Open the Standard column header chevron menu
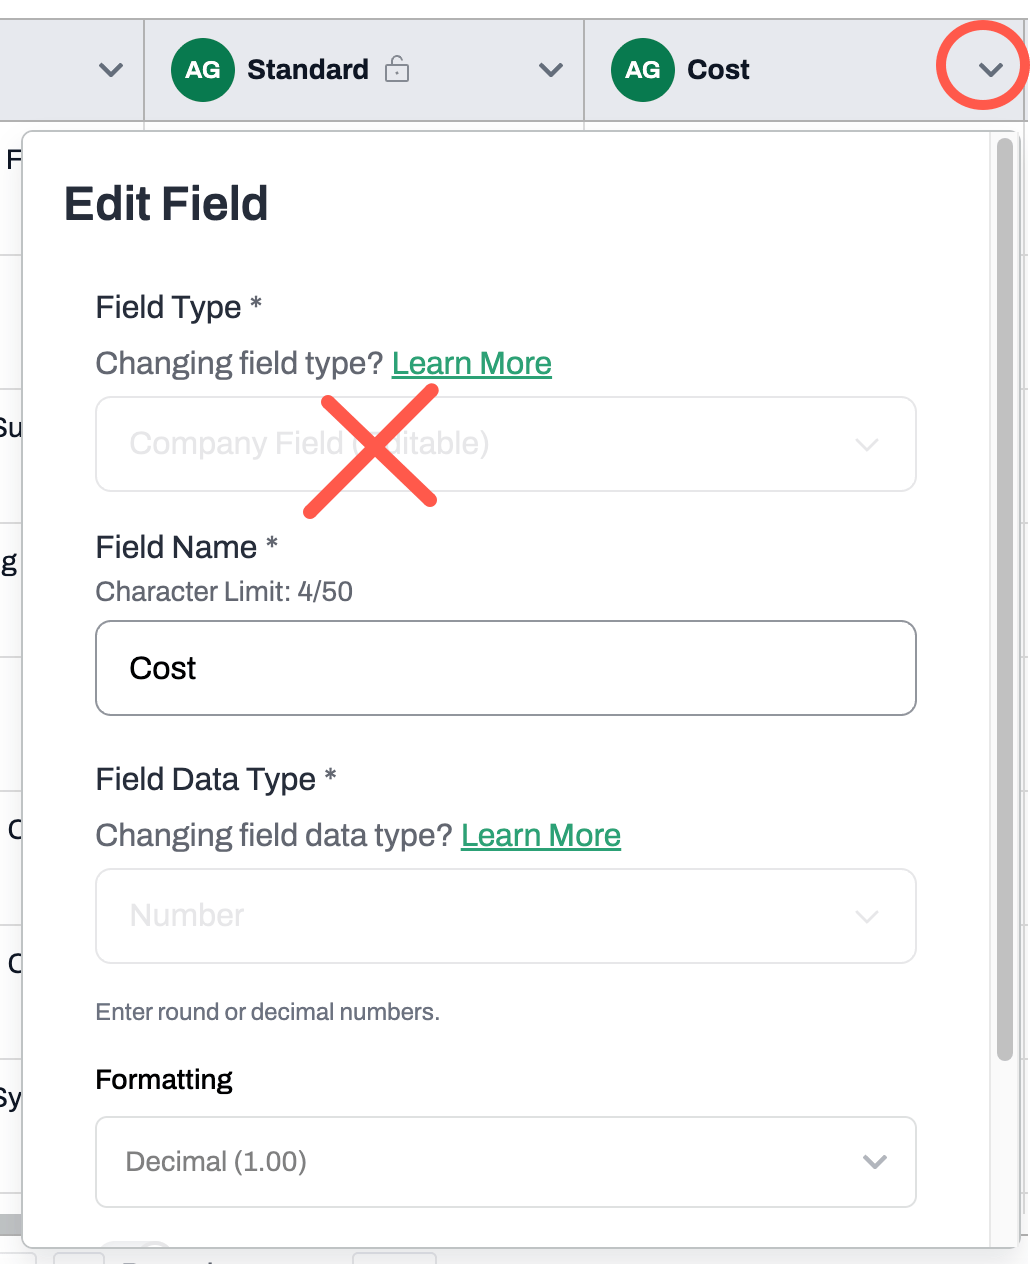This screenshot has height=1264, width=1030. (550, 70)
